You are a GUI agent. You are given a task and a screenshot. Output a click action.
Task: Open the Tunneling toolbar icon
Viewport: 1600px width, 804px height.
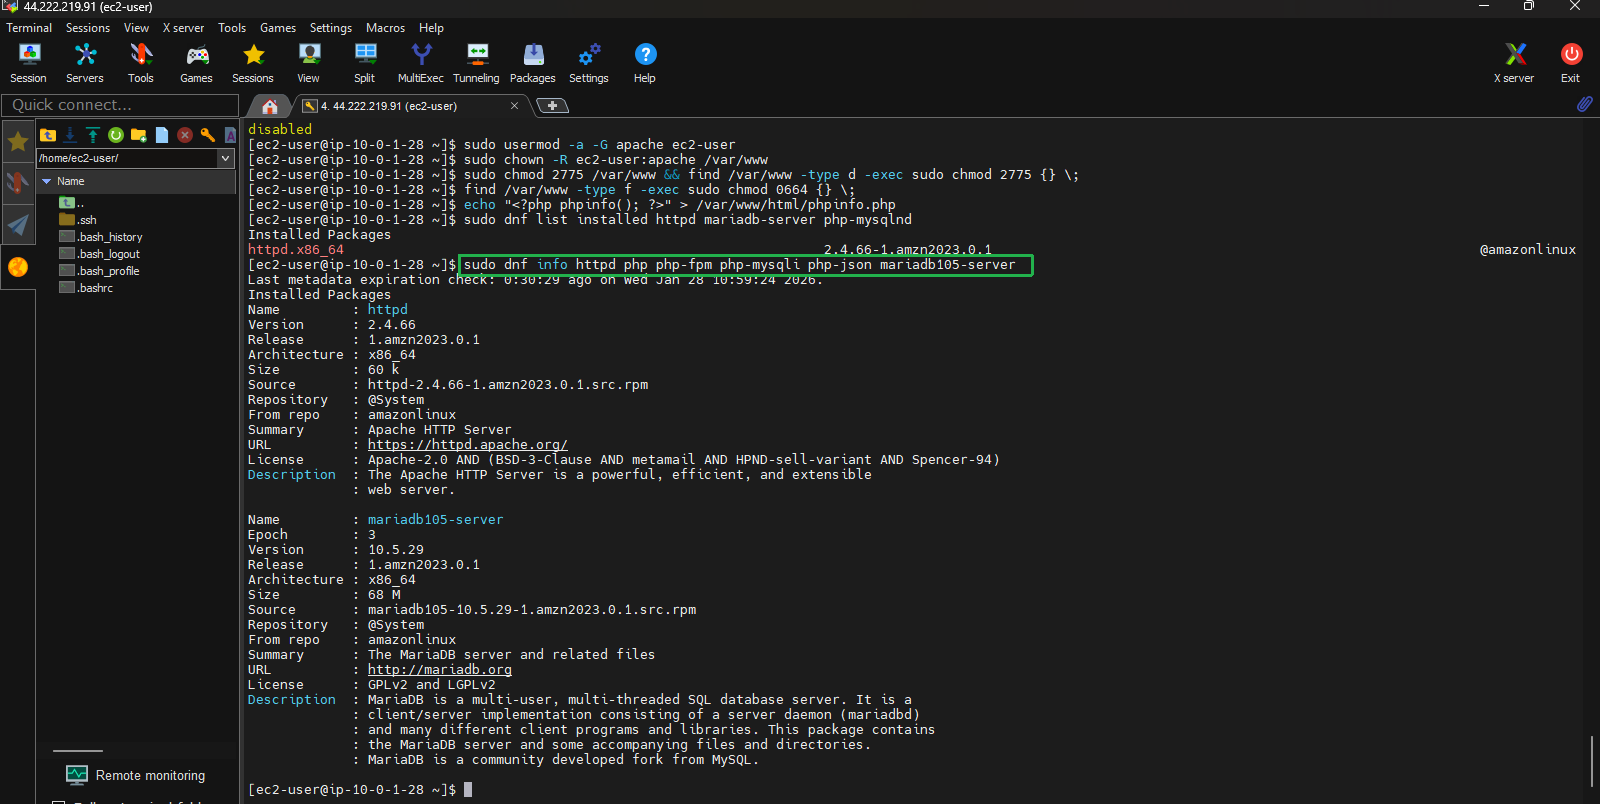coord(476,63)
